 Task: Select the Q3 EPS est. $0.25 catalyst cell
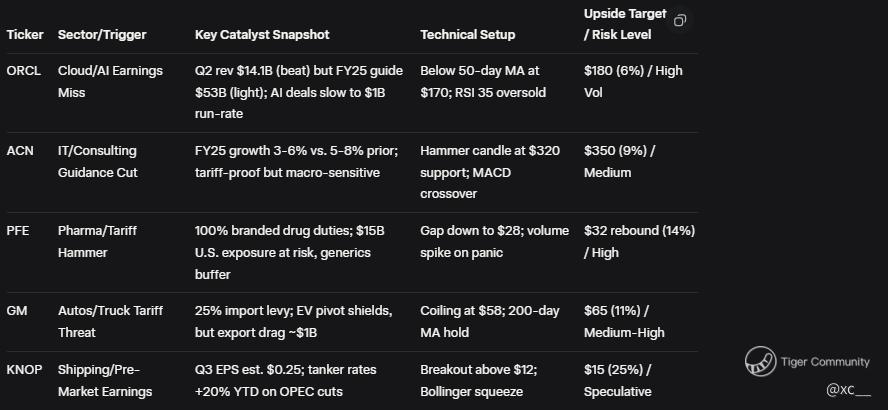pyautogui.click(x=286, y=381)
